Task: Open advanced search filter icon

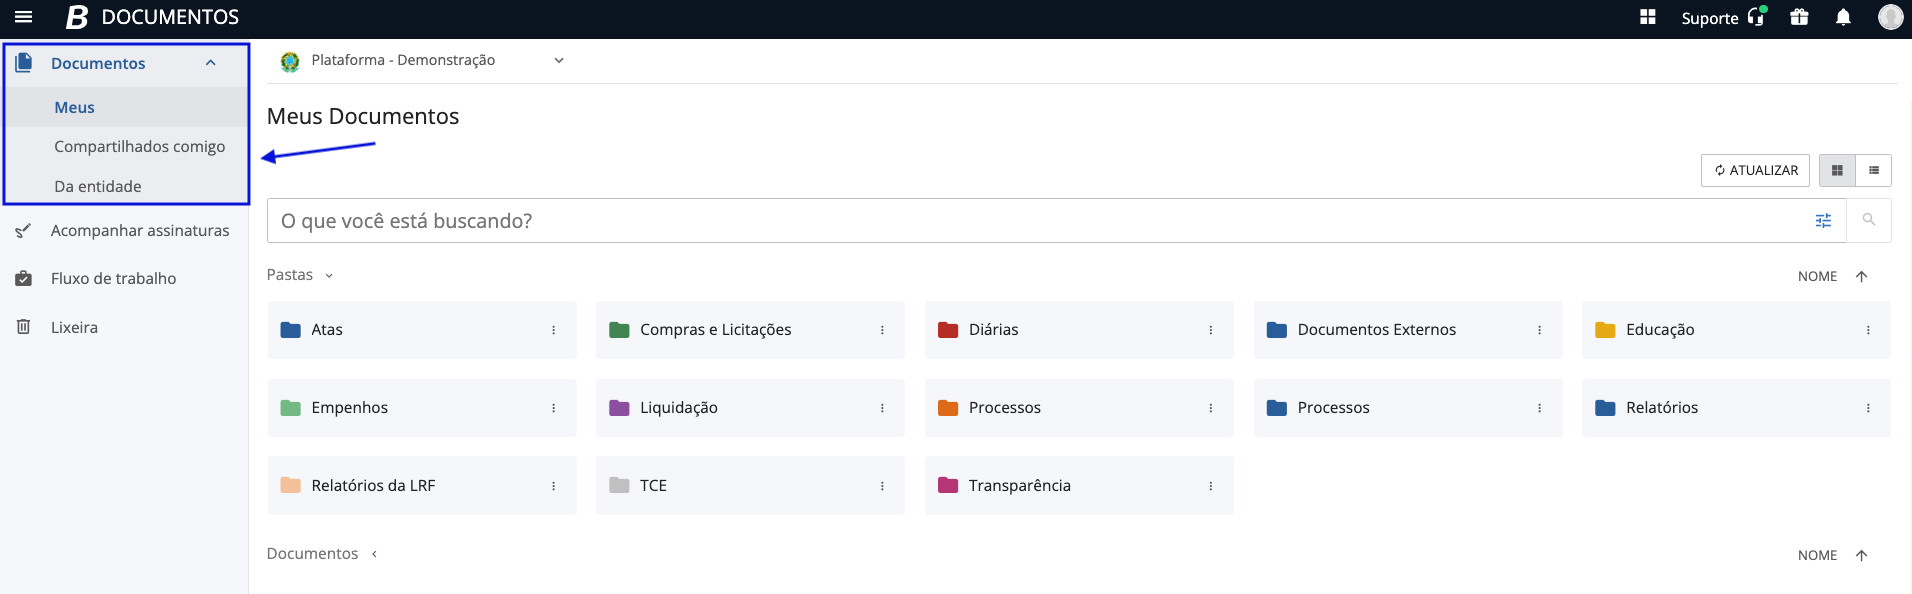Action: tap(1823, 221)
